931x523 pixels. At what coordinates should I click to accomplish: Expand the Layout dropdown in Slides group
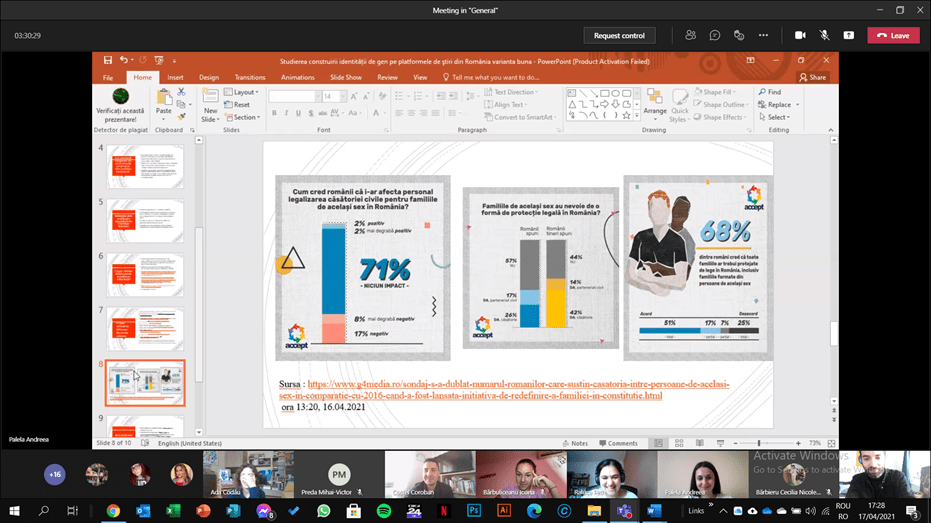(243, 92)
